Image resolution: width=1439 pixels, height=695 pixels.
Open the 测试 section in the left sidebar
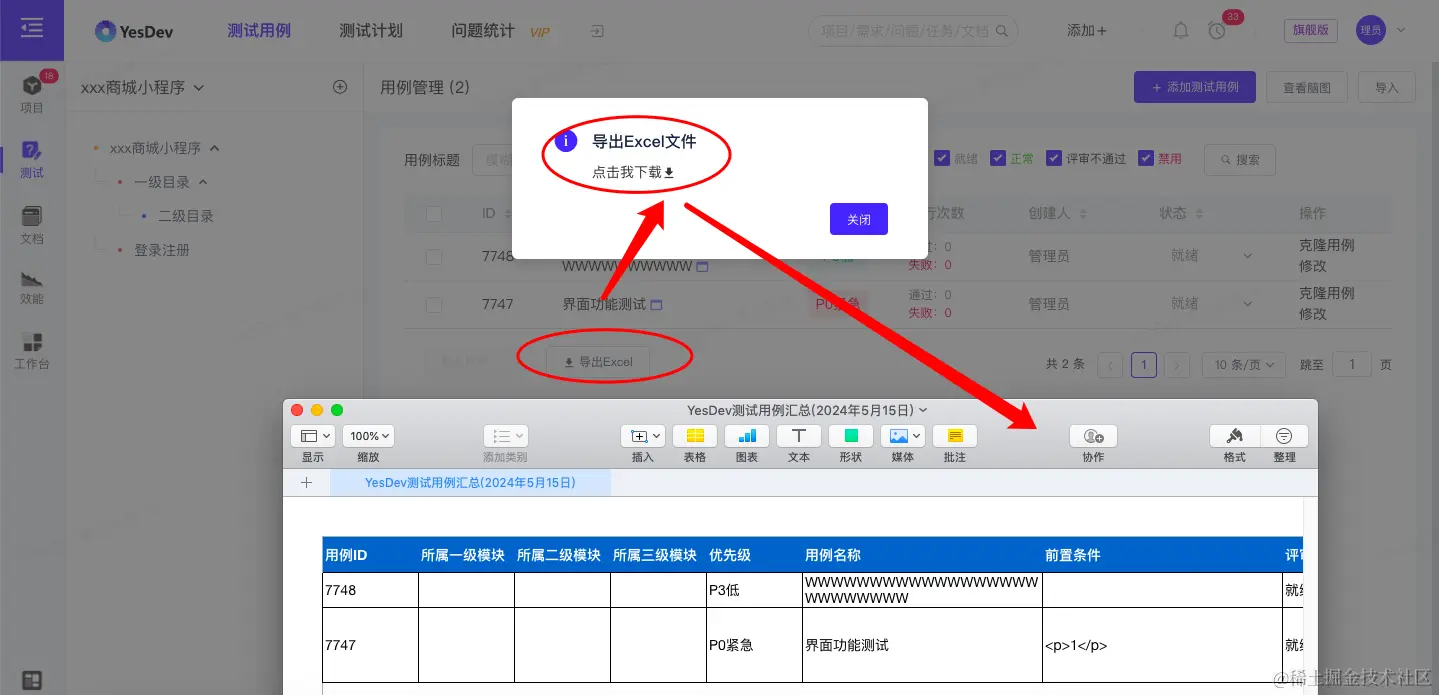point(32,159)
